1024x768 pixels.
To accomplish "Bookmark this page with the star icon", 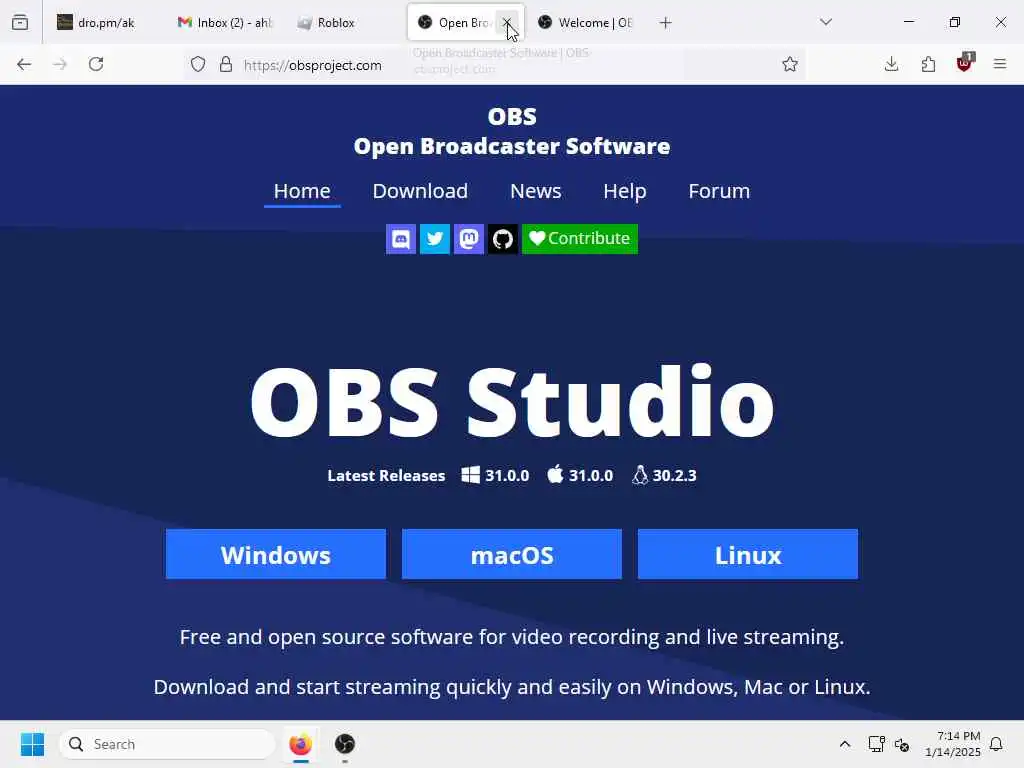I will point(790,64).
